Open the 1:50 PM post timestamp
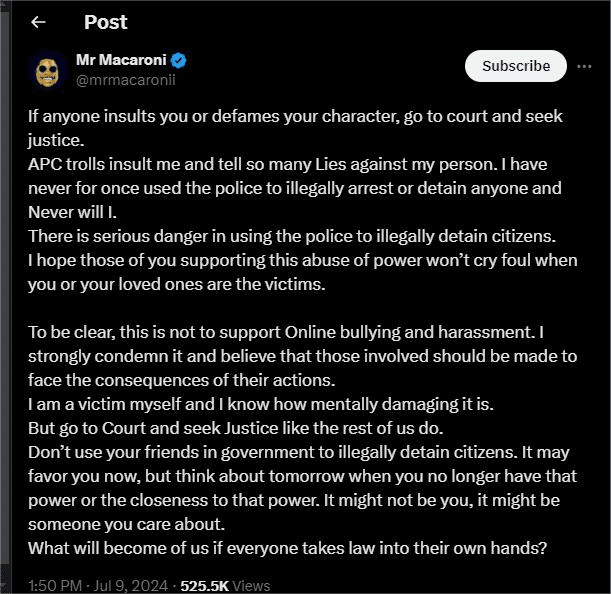Viewport: 611px width, 594px height. point(54,585)
